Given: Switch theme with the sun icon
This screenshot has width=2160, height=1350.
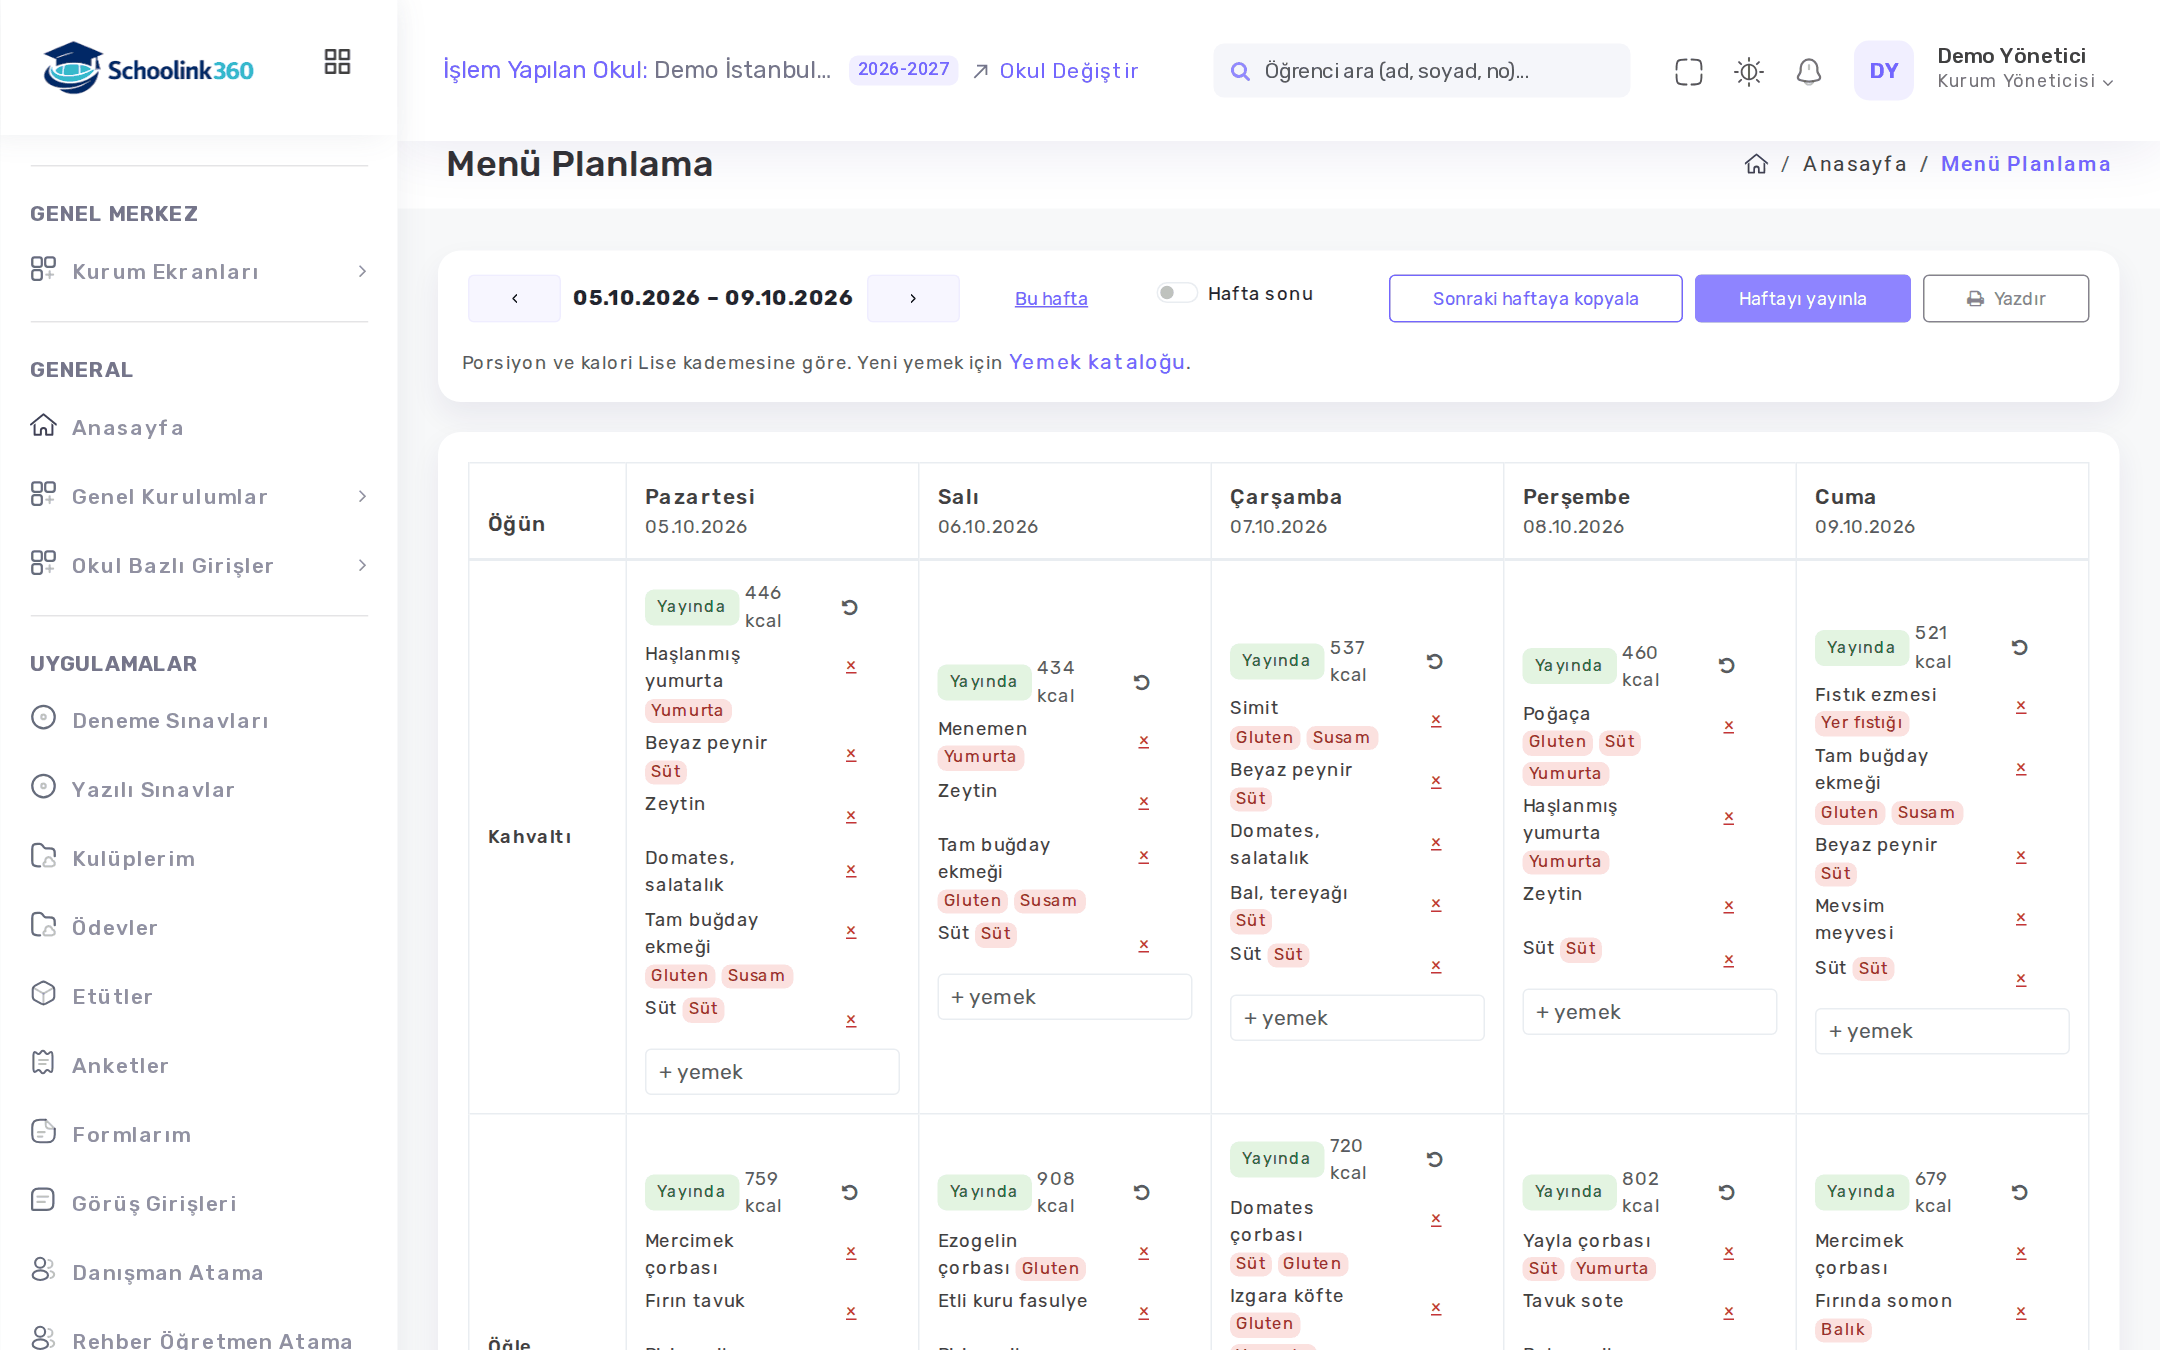Looking at the screenshot, I should 1748,71.
